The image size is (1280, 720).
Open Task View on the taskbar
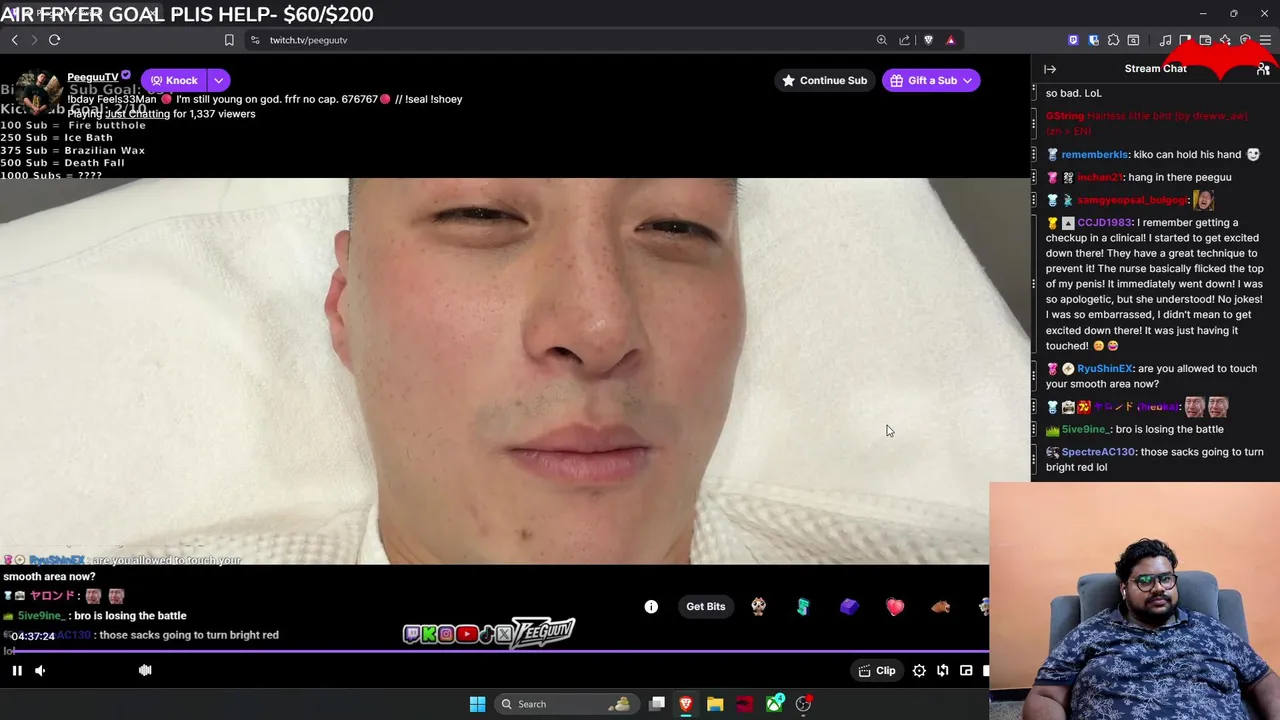coord(657,704)
